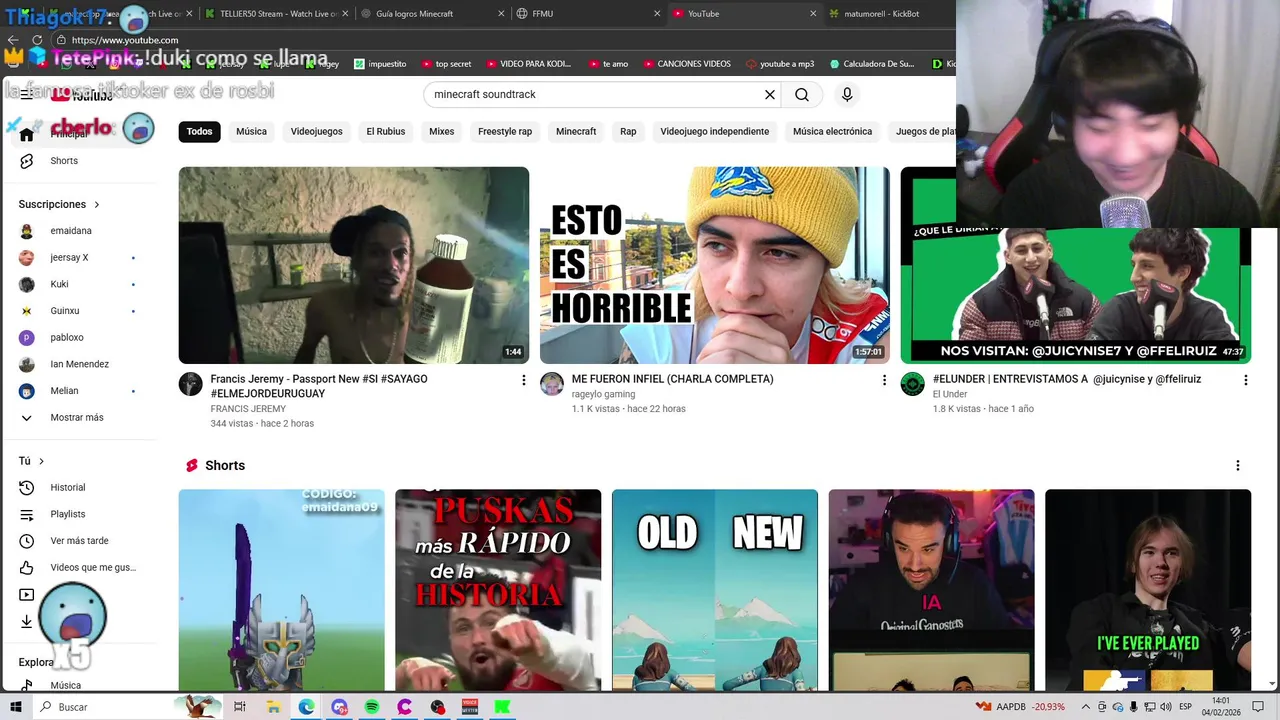Select the El Rubius filter chip

click(386, 132)
